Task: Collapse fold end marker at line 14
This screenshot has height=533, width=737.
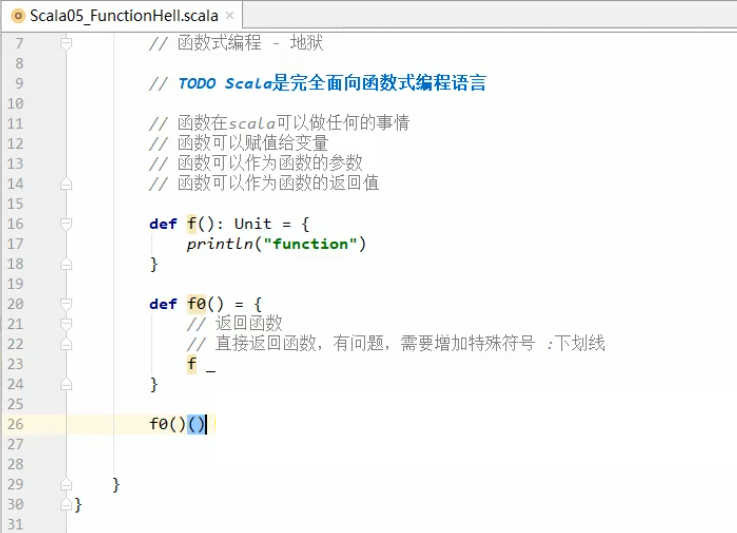Action: 66,184
